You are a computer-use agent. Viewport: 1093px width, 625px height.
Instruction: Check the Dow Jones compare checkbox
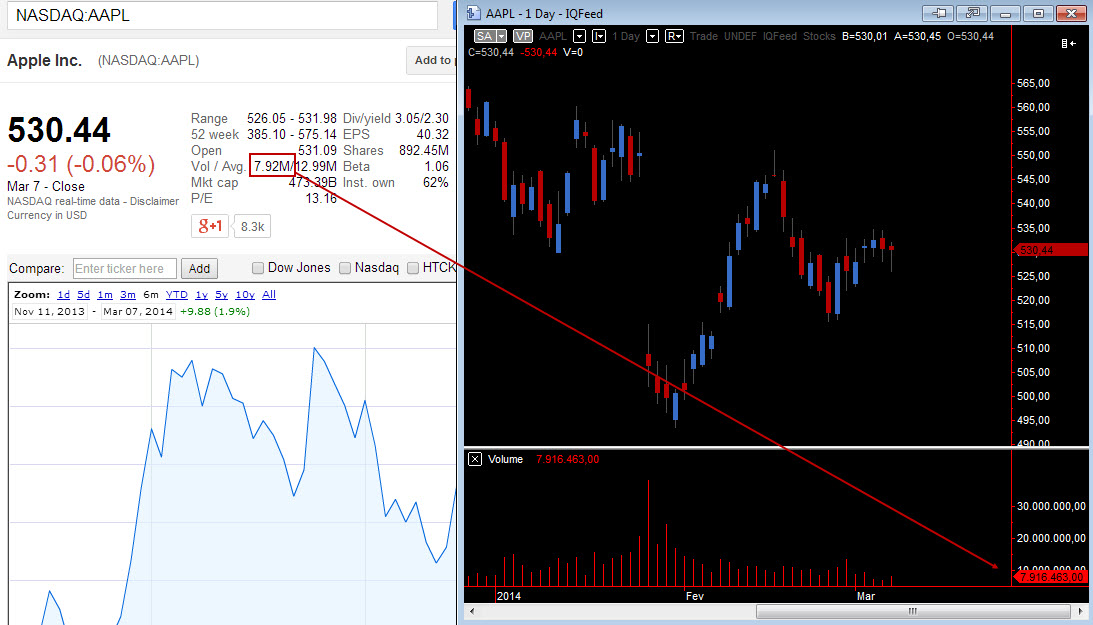pyautogui.click(x=258, y=268)
